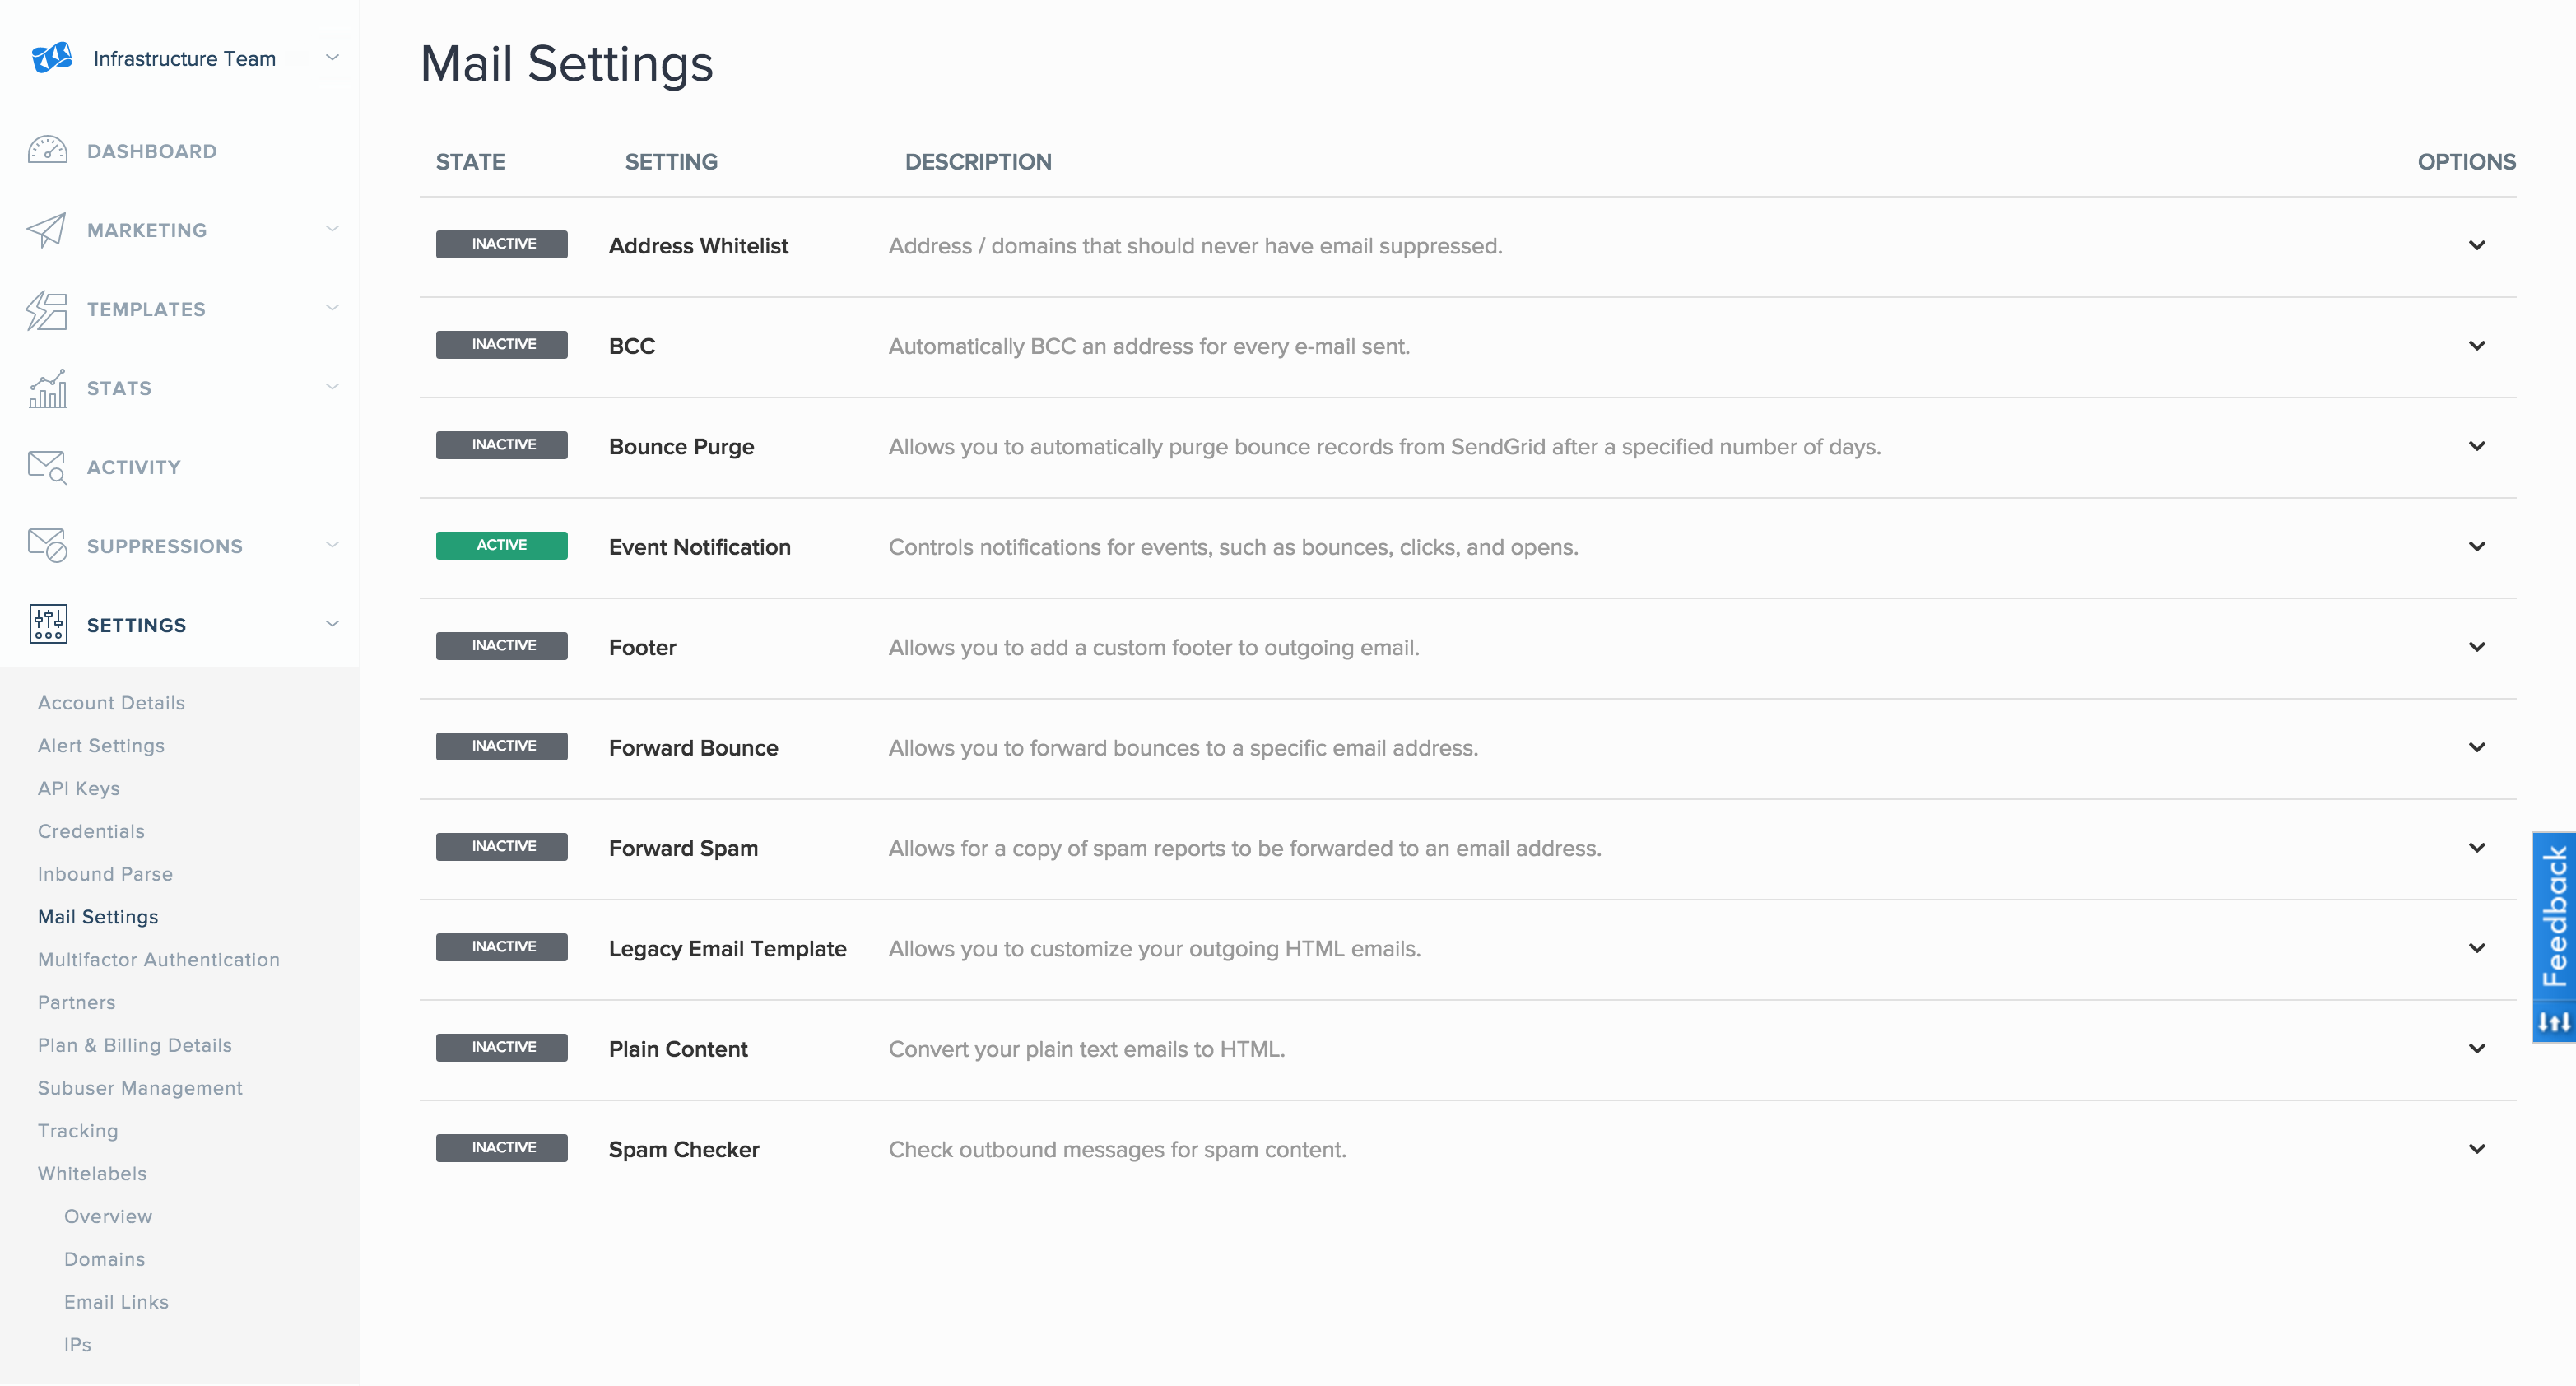This screenshot has width=2576, height=1386.
Task: Open the API Keys page
Action: click(x=78, y=788)
